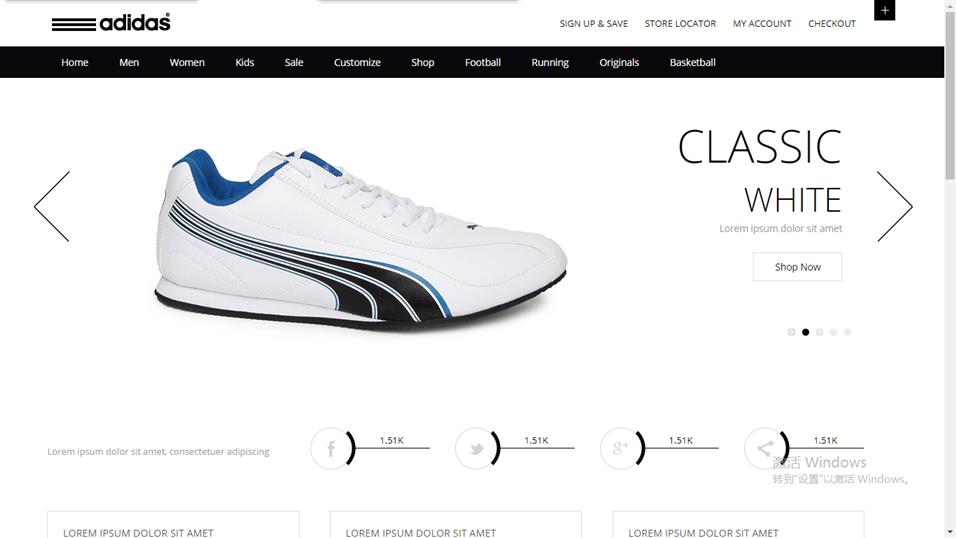The width and height of the screenshot is (956, 538).
Task: Open the Sign Up & Save link
Action: 594,23
